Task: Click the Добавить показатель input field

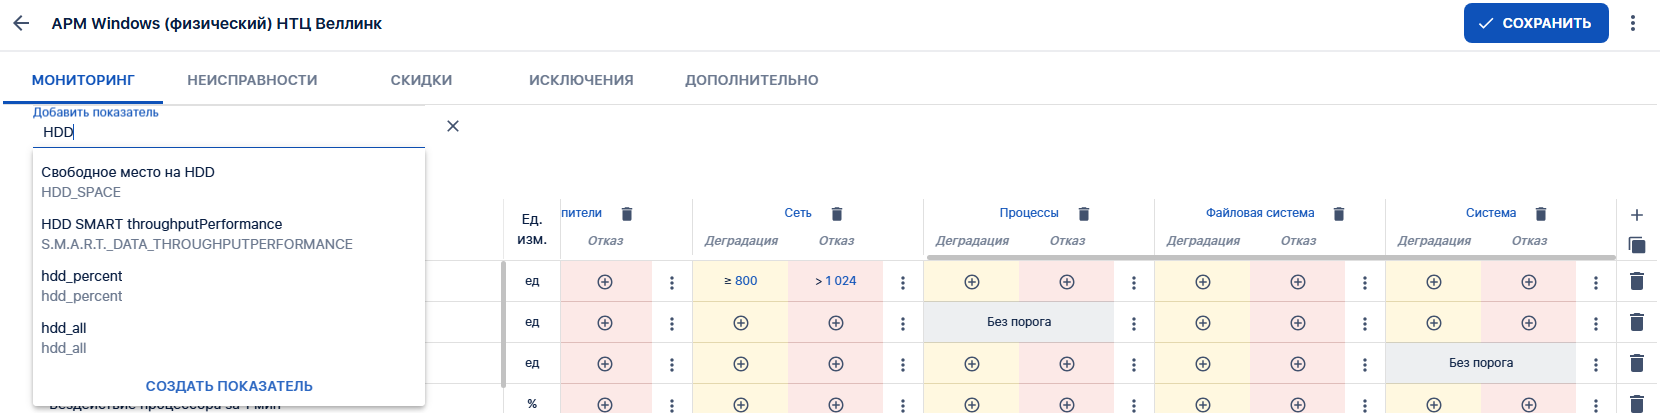Action: (228, 132)
